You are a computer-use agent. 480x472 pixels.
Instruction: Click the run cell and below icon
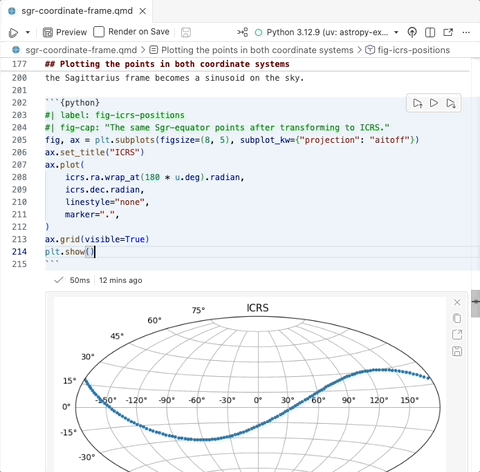451,103
